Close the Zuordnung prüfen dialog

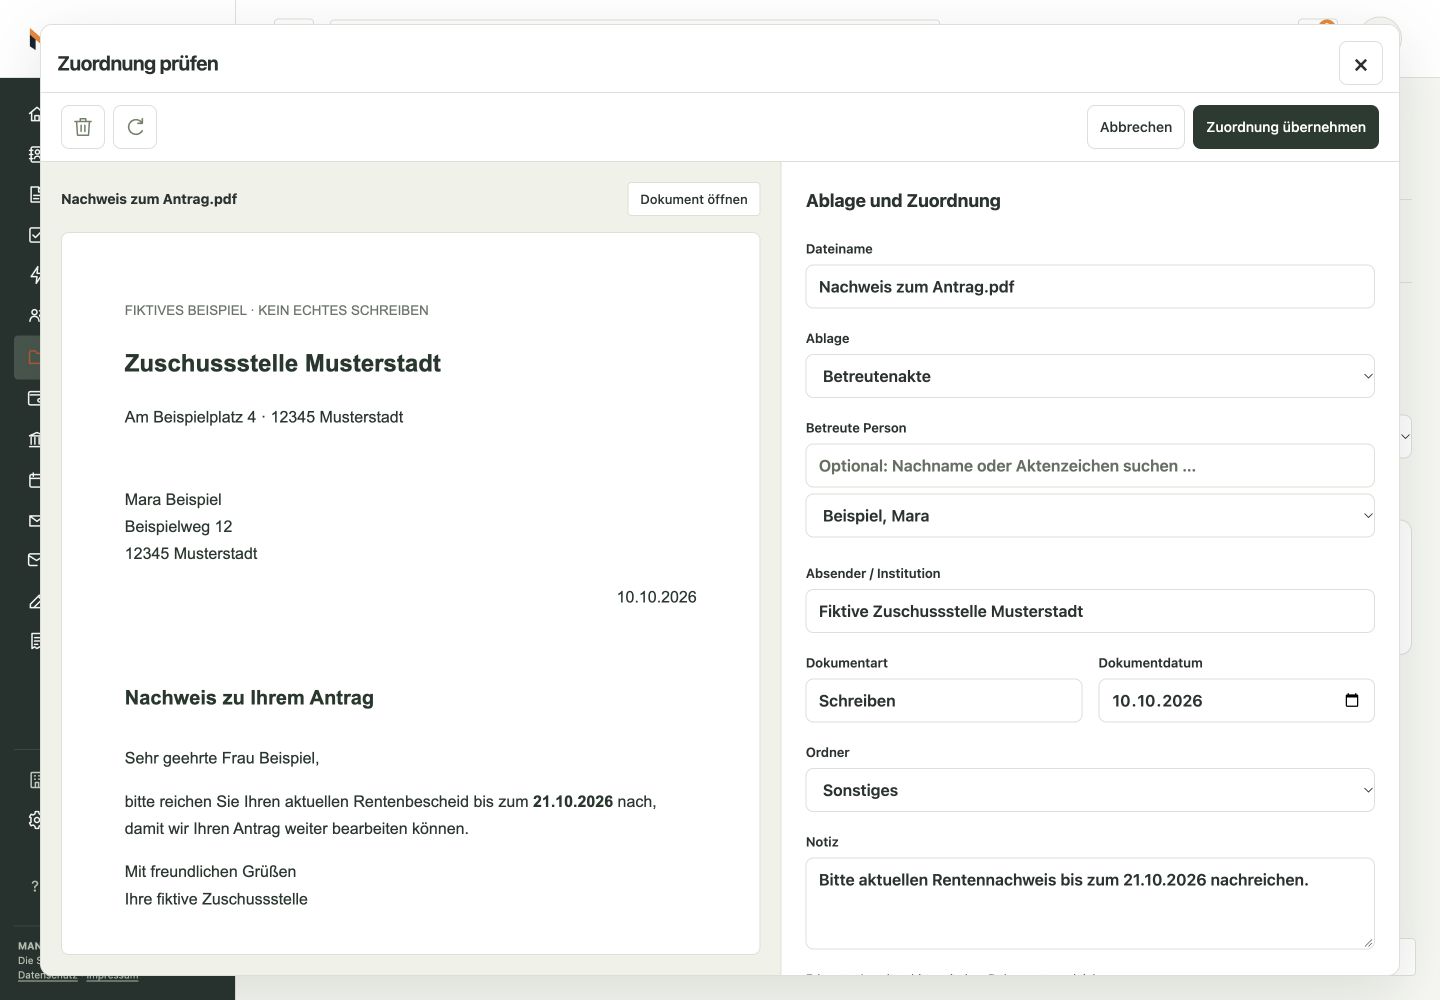point(1361,64)
